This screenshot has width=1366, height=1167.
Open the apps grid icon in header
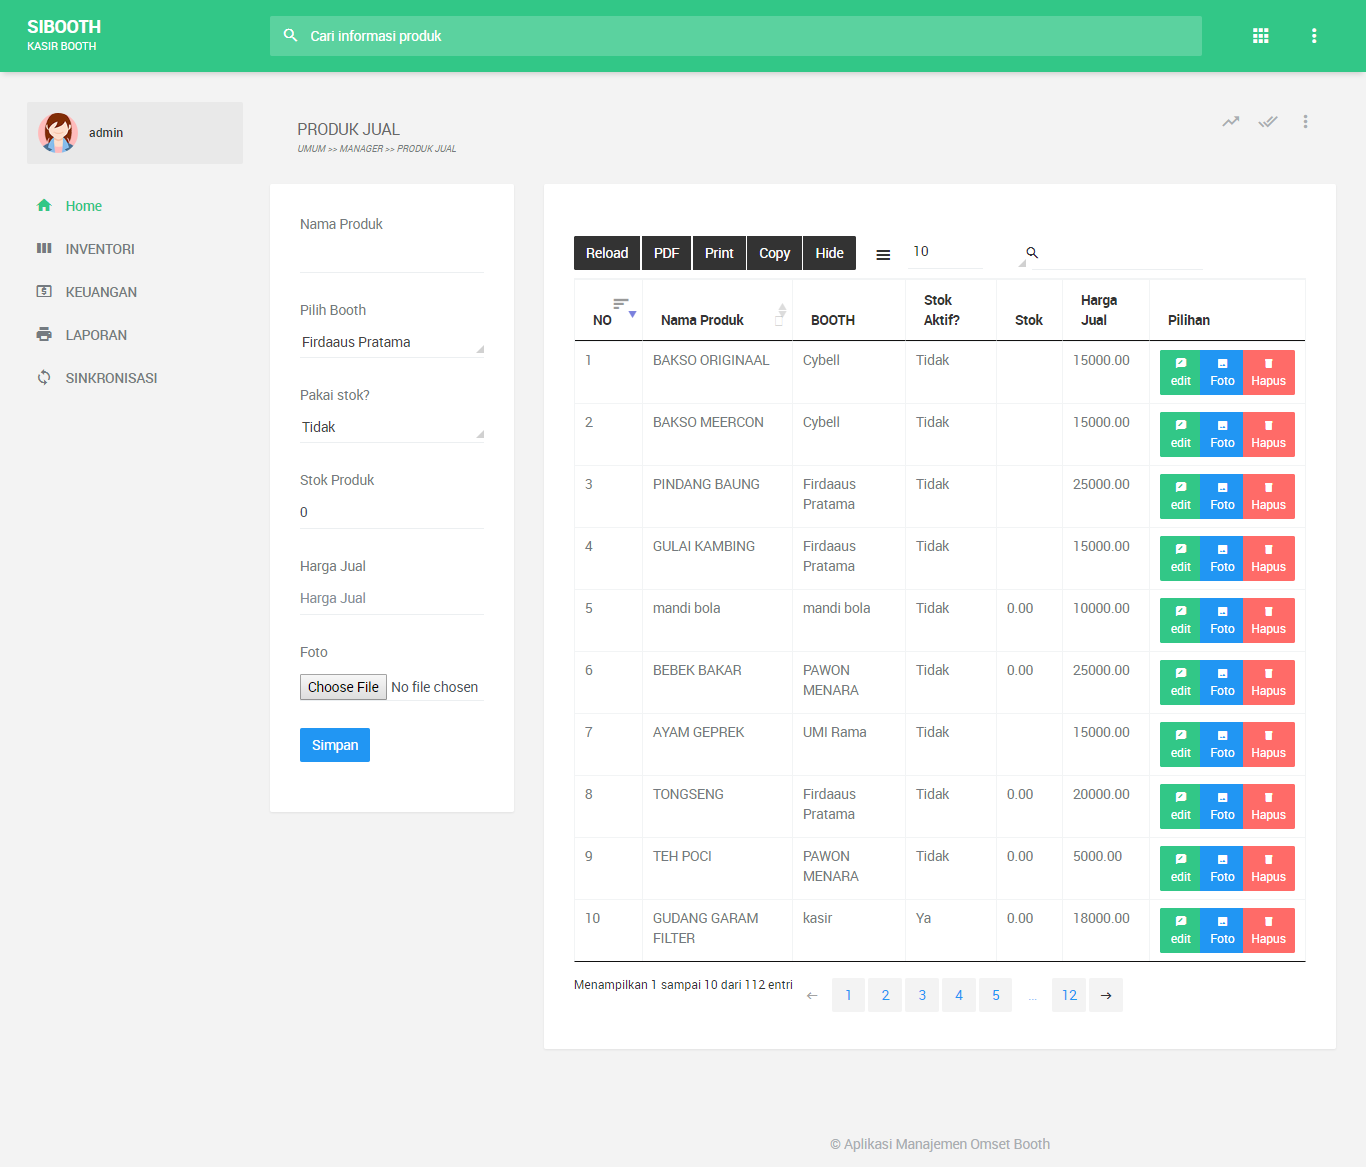(1260, 35)
